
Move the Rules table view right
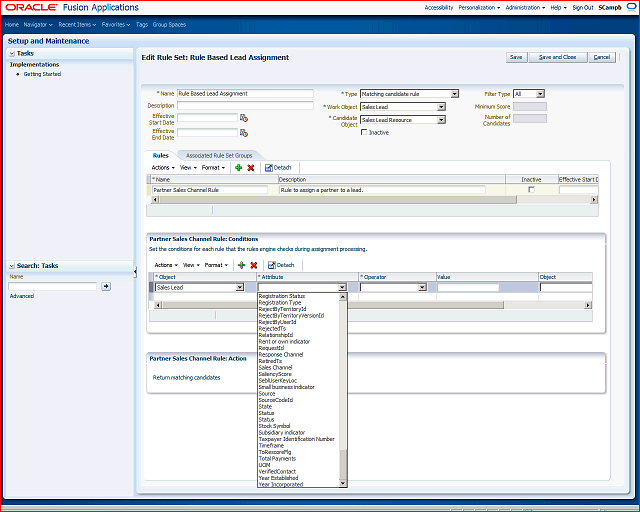coord(594,200)
